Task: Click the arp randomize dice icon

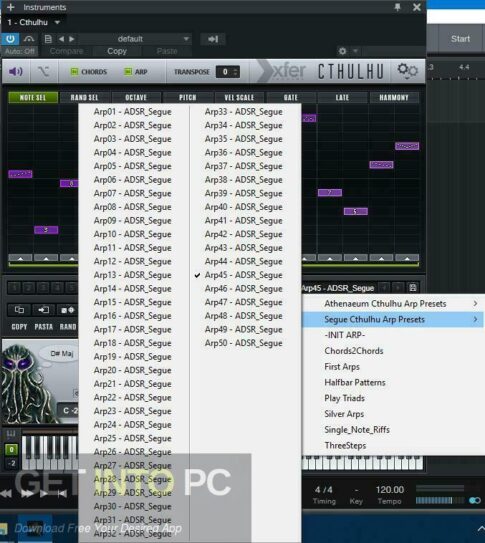Action: tap(68, 310)
